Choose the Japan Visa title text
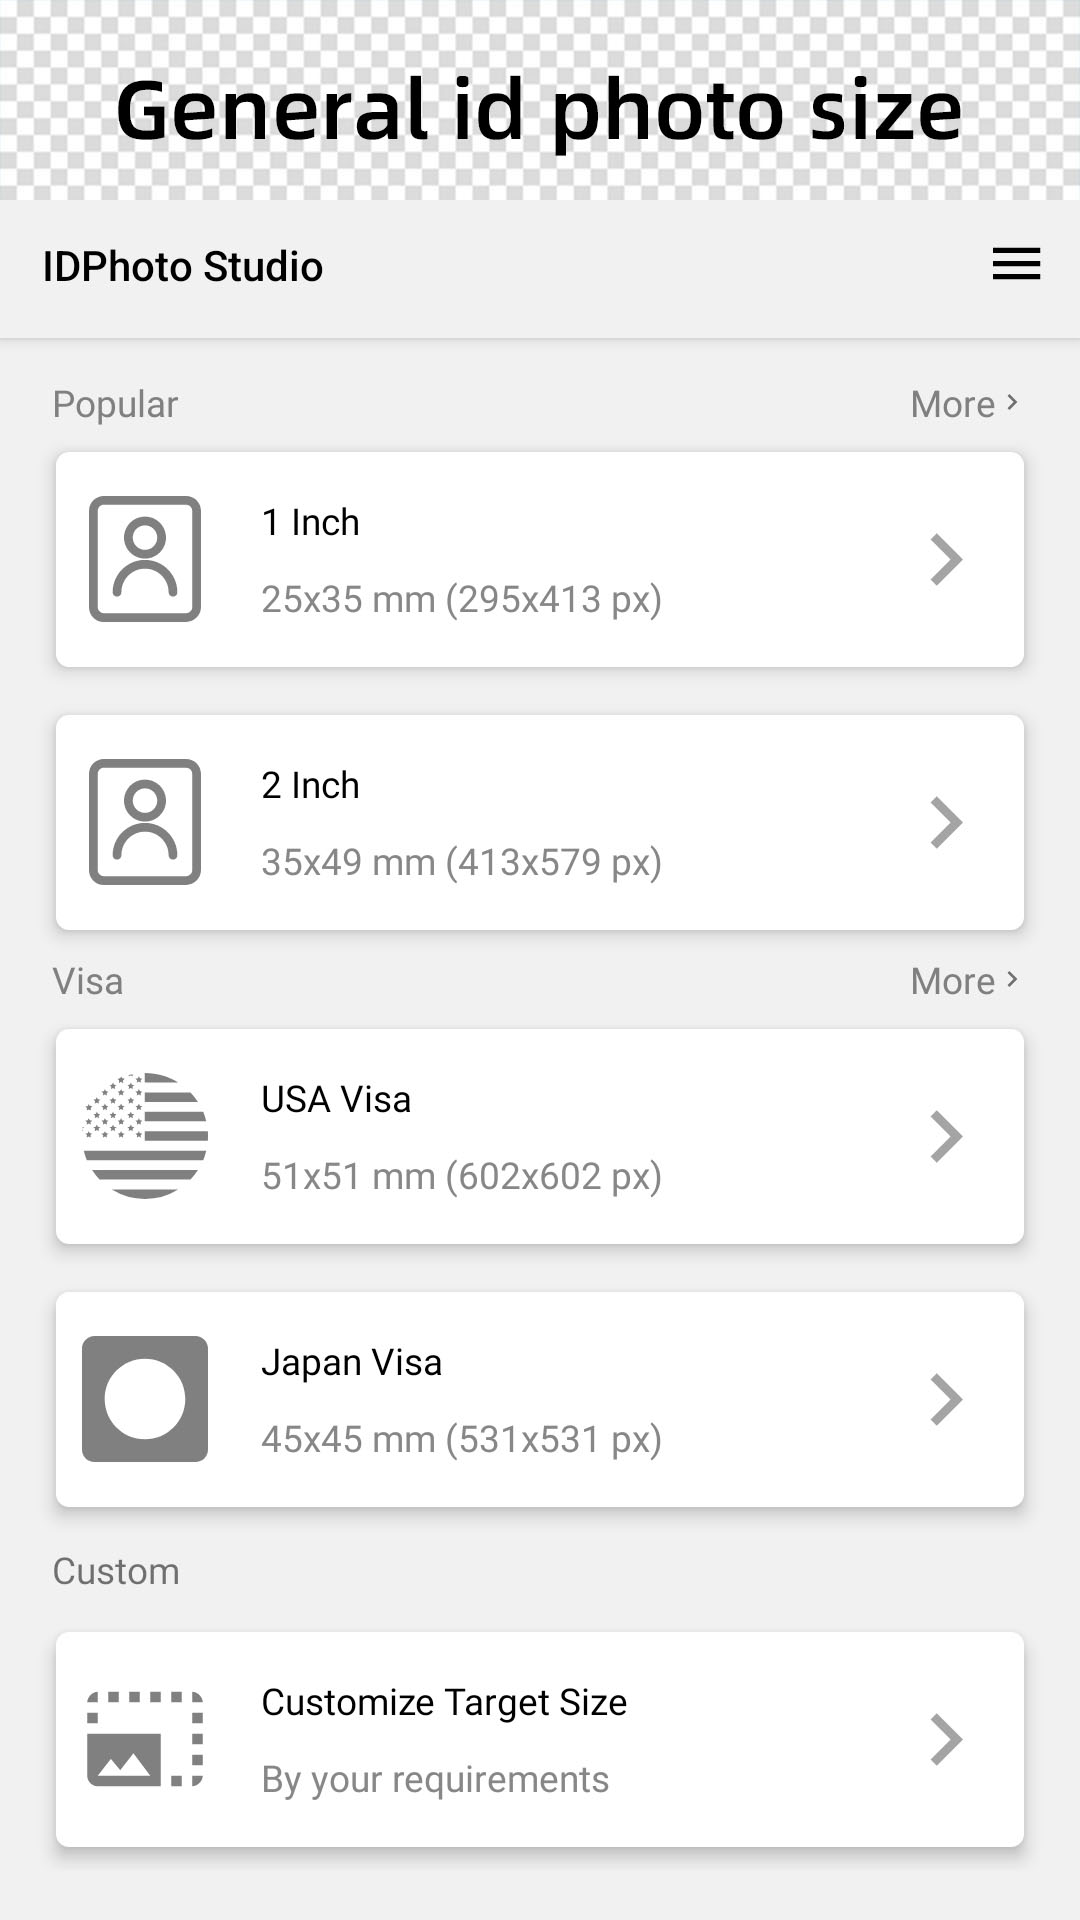The image size is (1080, 1920). coord(351,1363)
